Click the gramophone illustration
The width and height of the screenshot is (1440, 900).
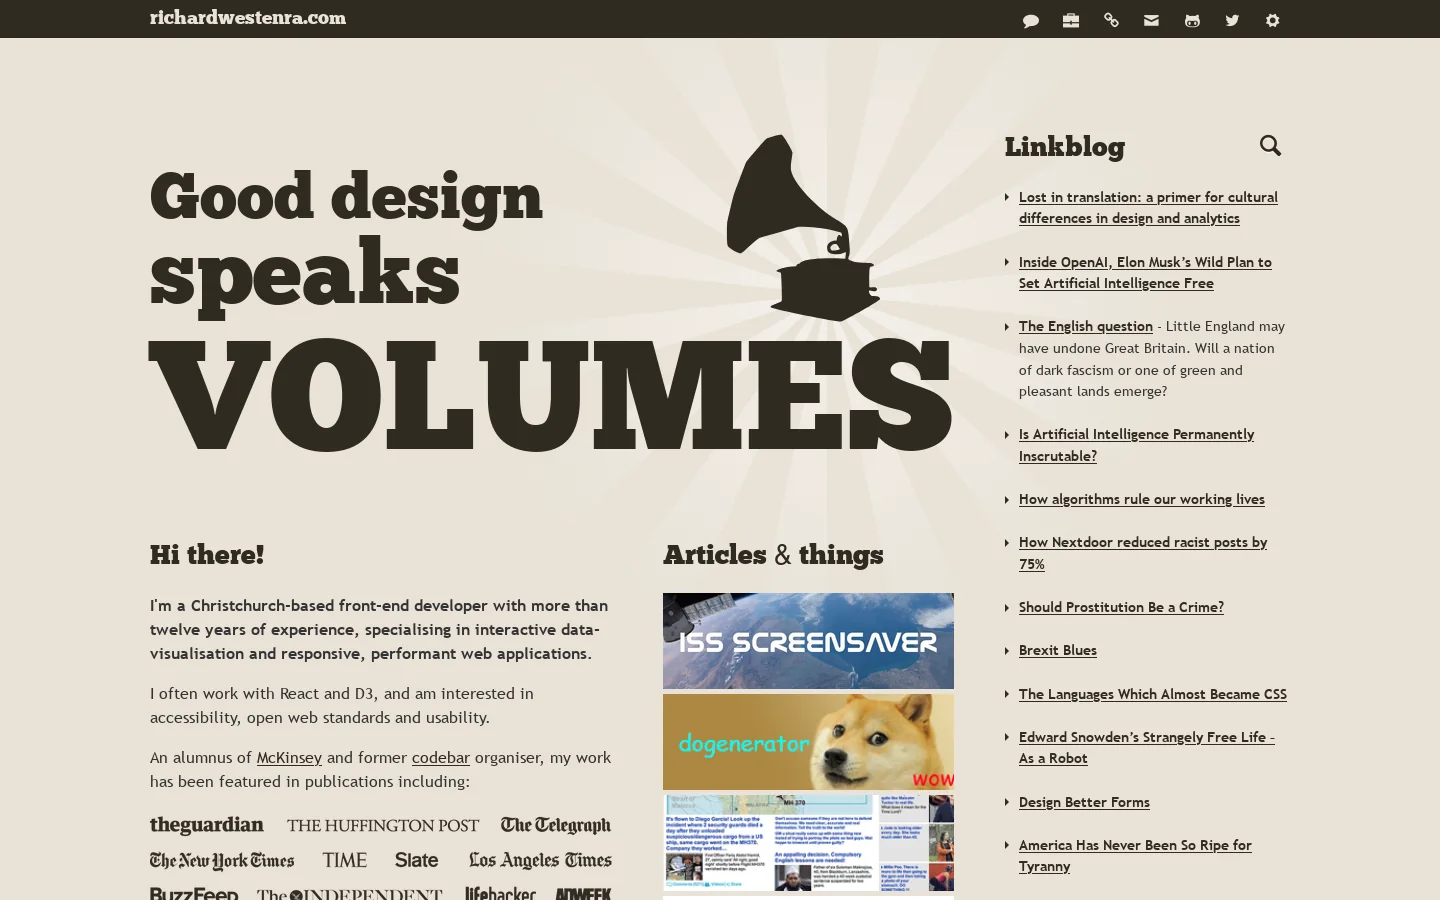(x=803, y=228)
